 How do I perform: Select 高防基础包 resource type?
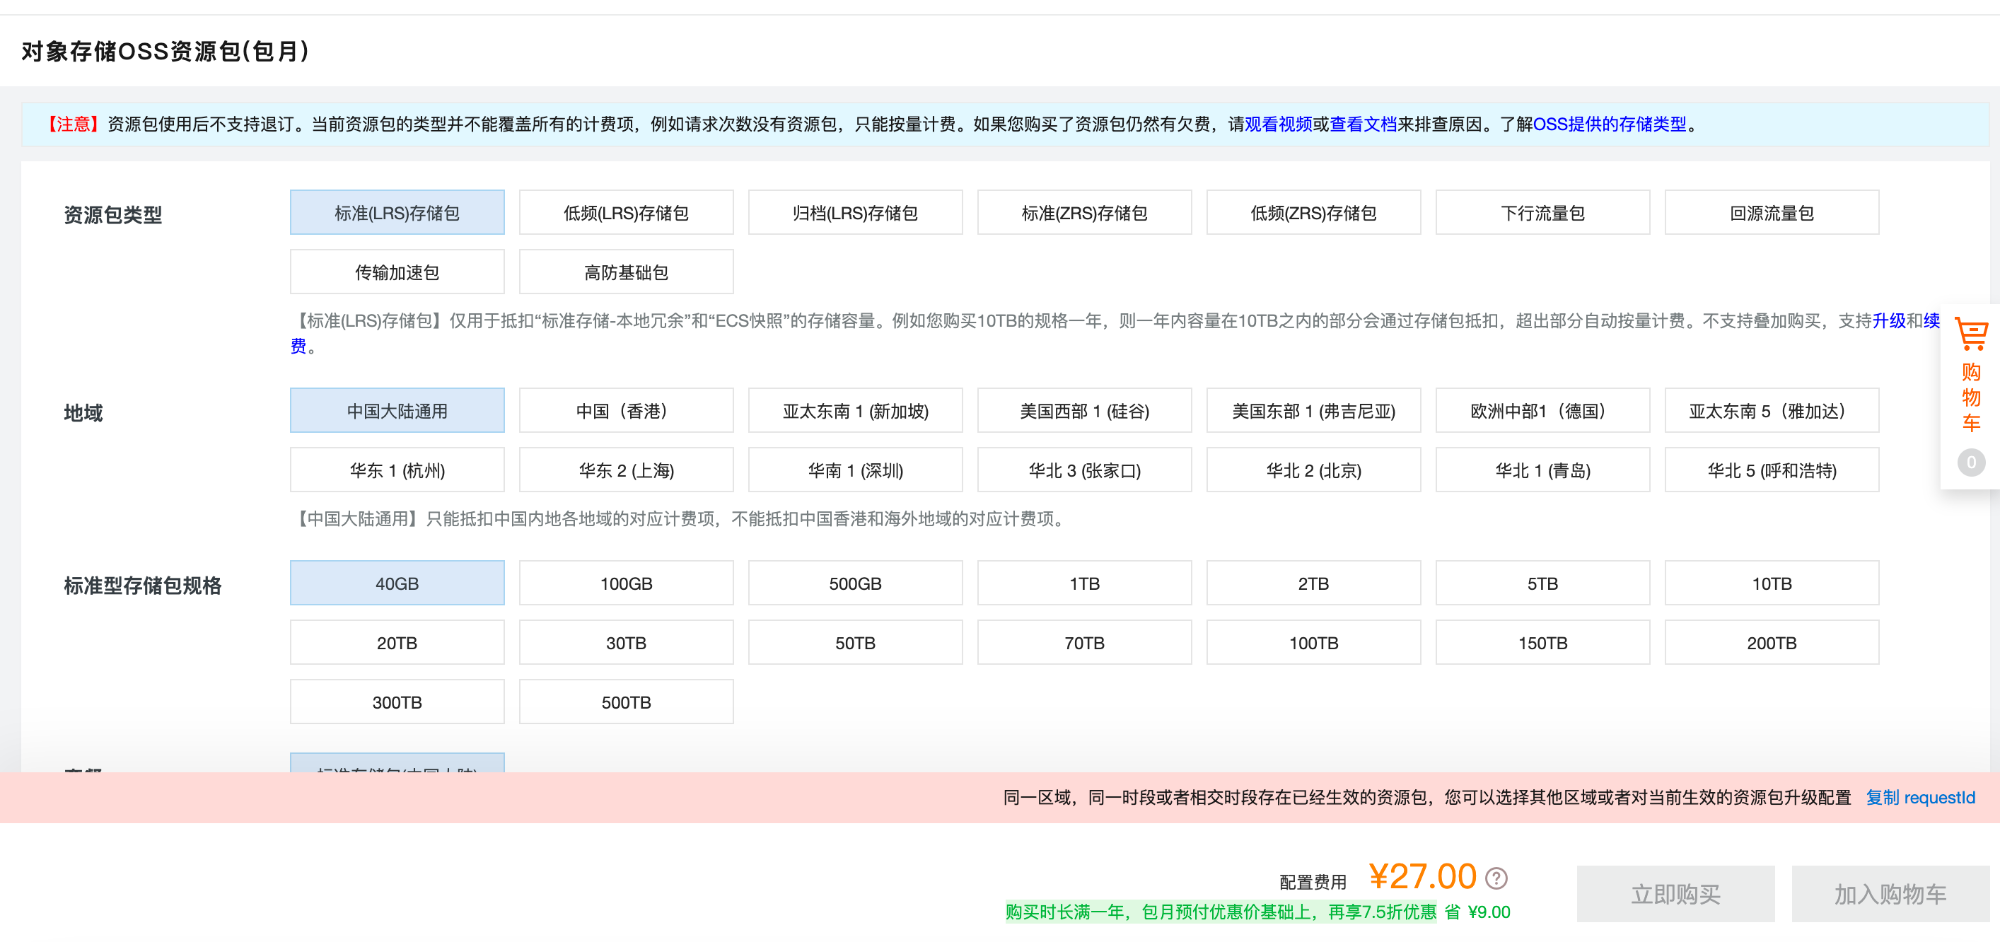pos(626,272)
